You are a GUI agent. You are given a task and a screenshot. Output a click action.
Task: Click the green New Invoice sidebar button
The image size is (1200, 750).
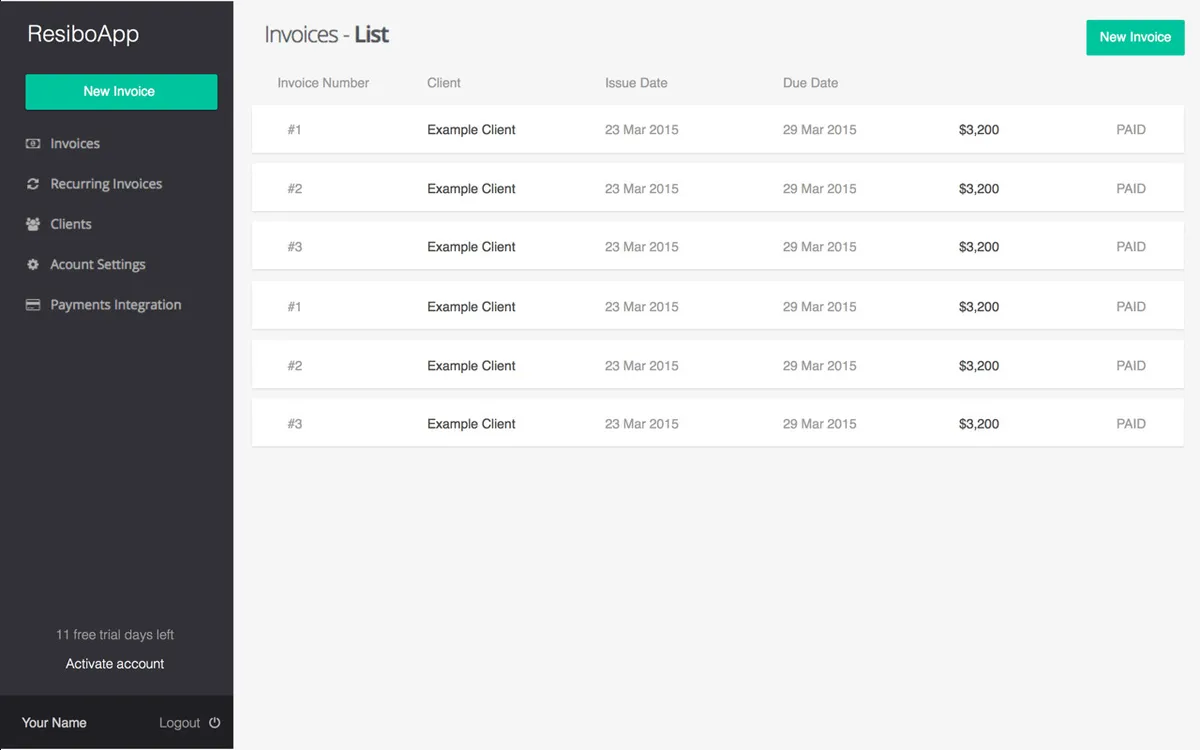coord(120,91)
